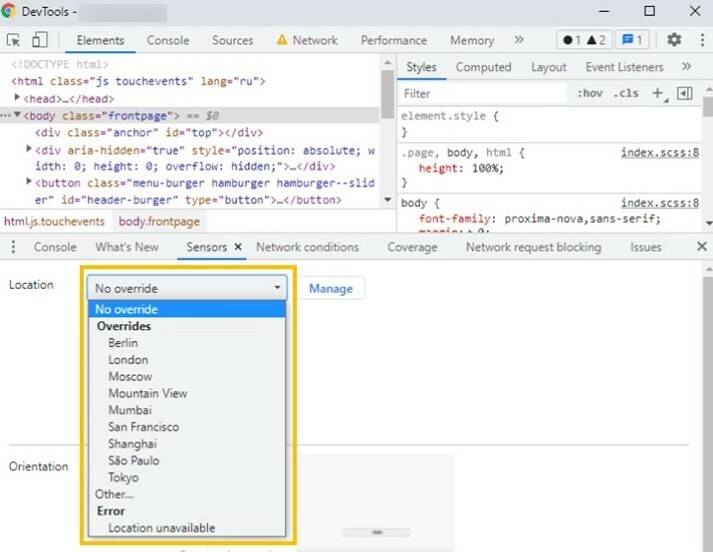Open the drawer three-dot menu

click(x=13, y=247)
